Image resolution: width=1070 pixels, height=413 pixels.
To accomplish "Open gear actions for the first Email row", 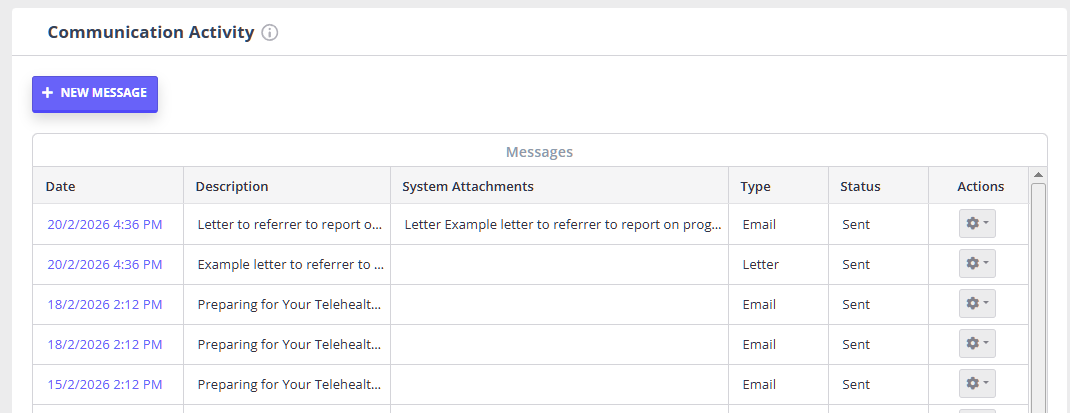I will (977, 225).
